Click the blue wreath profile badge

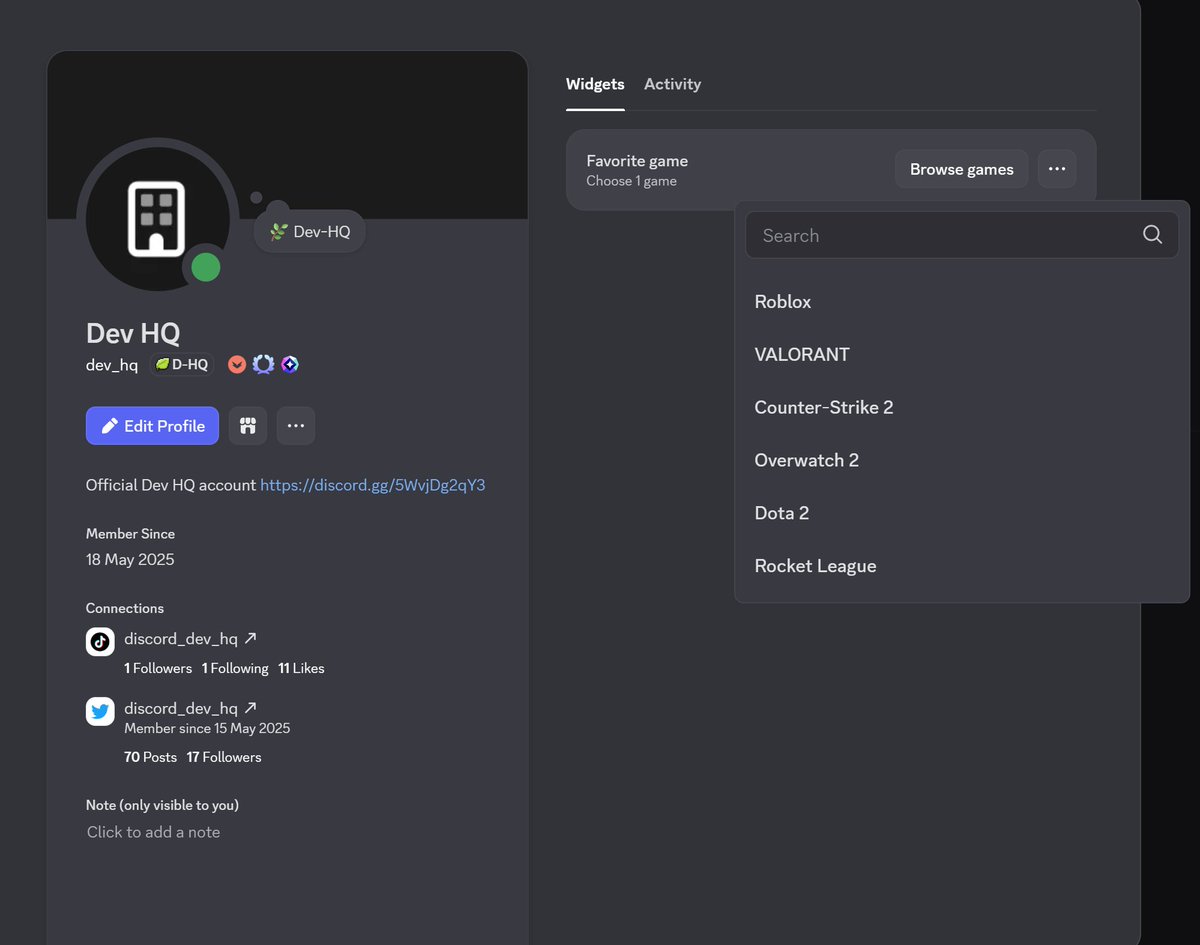pyautogui.click(x=263, y=365)
